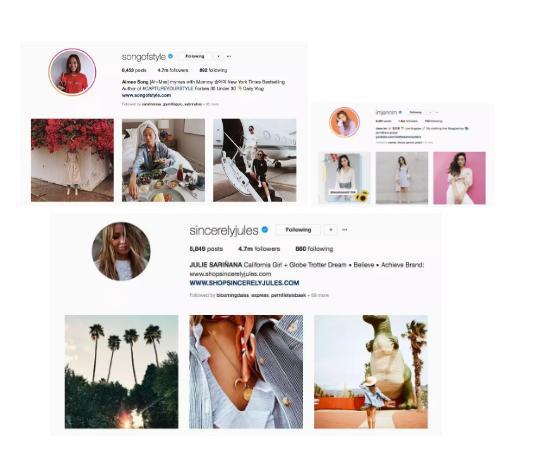
Task: Open songofstyle profile picture story
Action: [72, 72]
